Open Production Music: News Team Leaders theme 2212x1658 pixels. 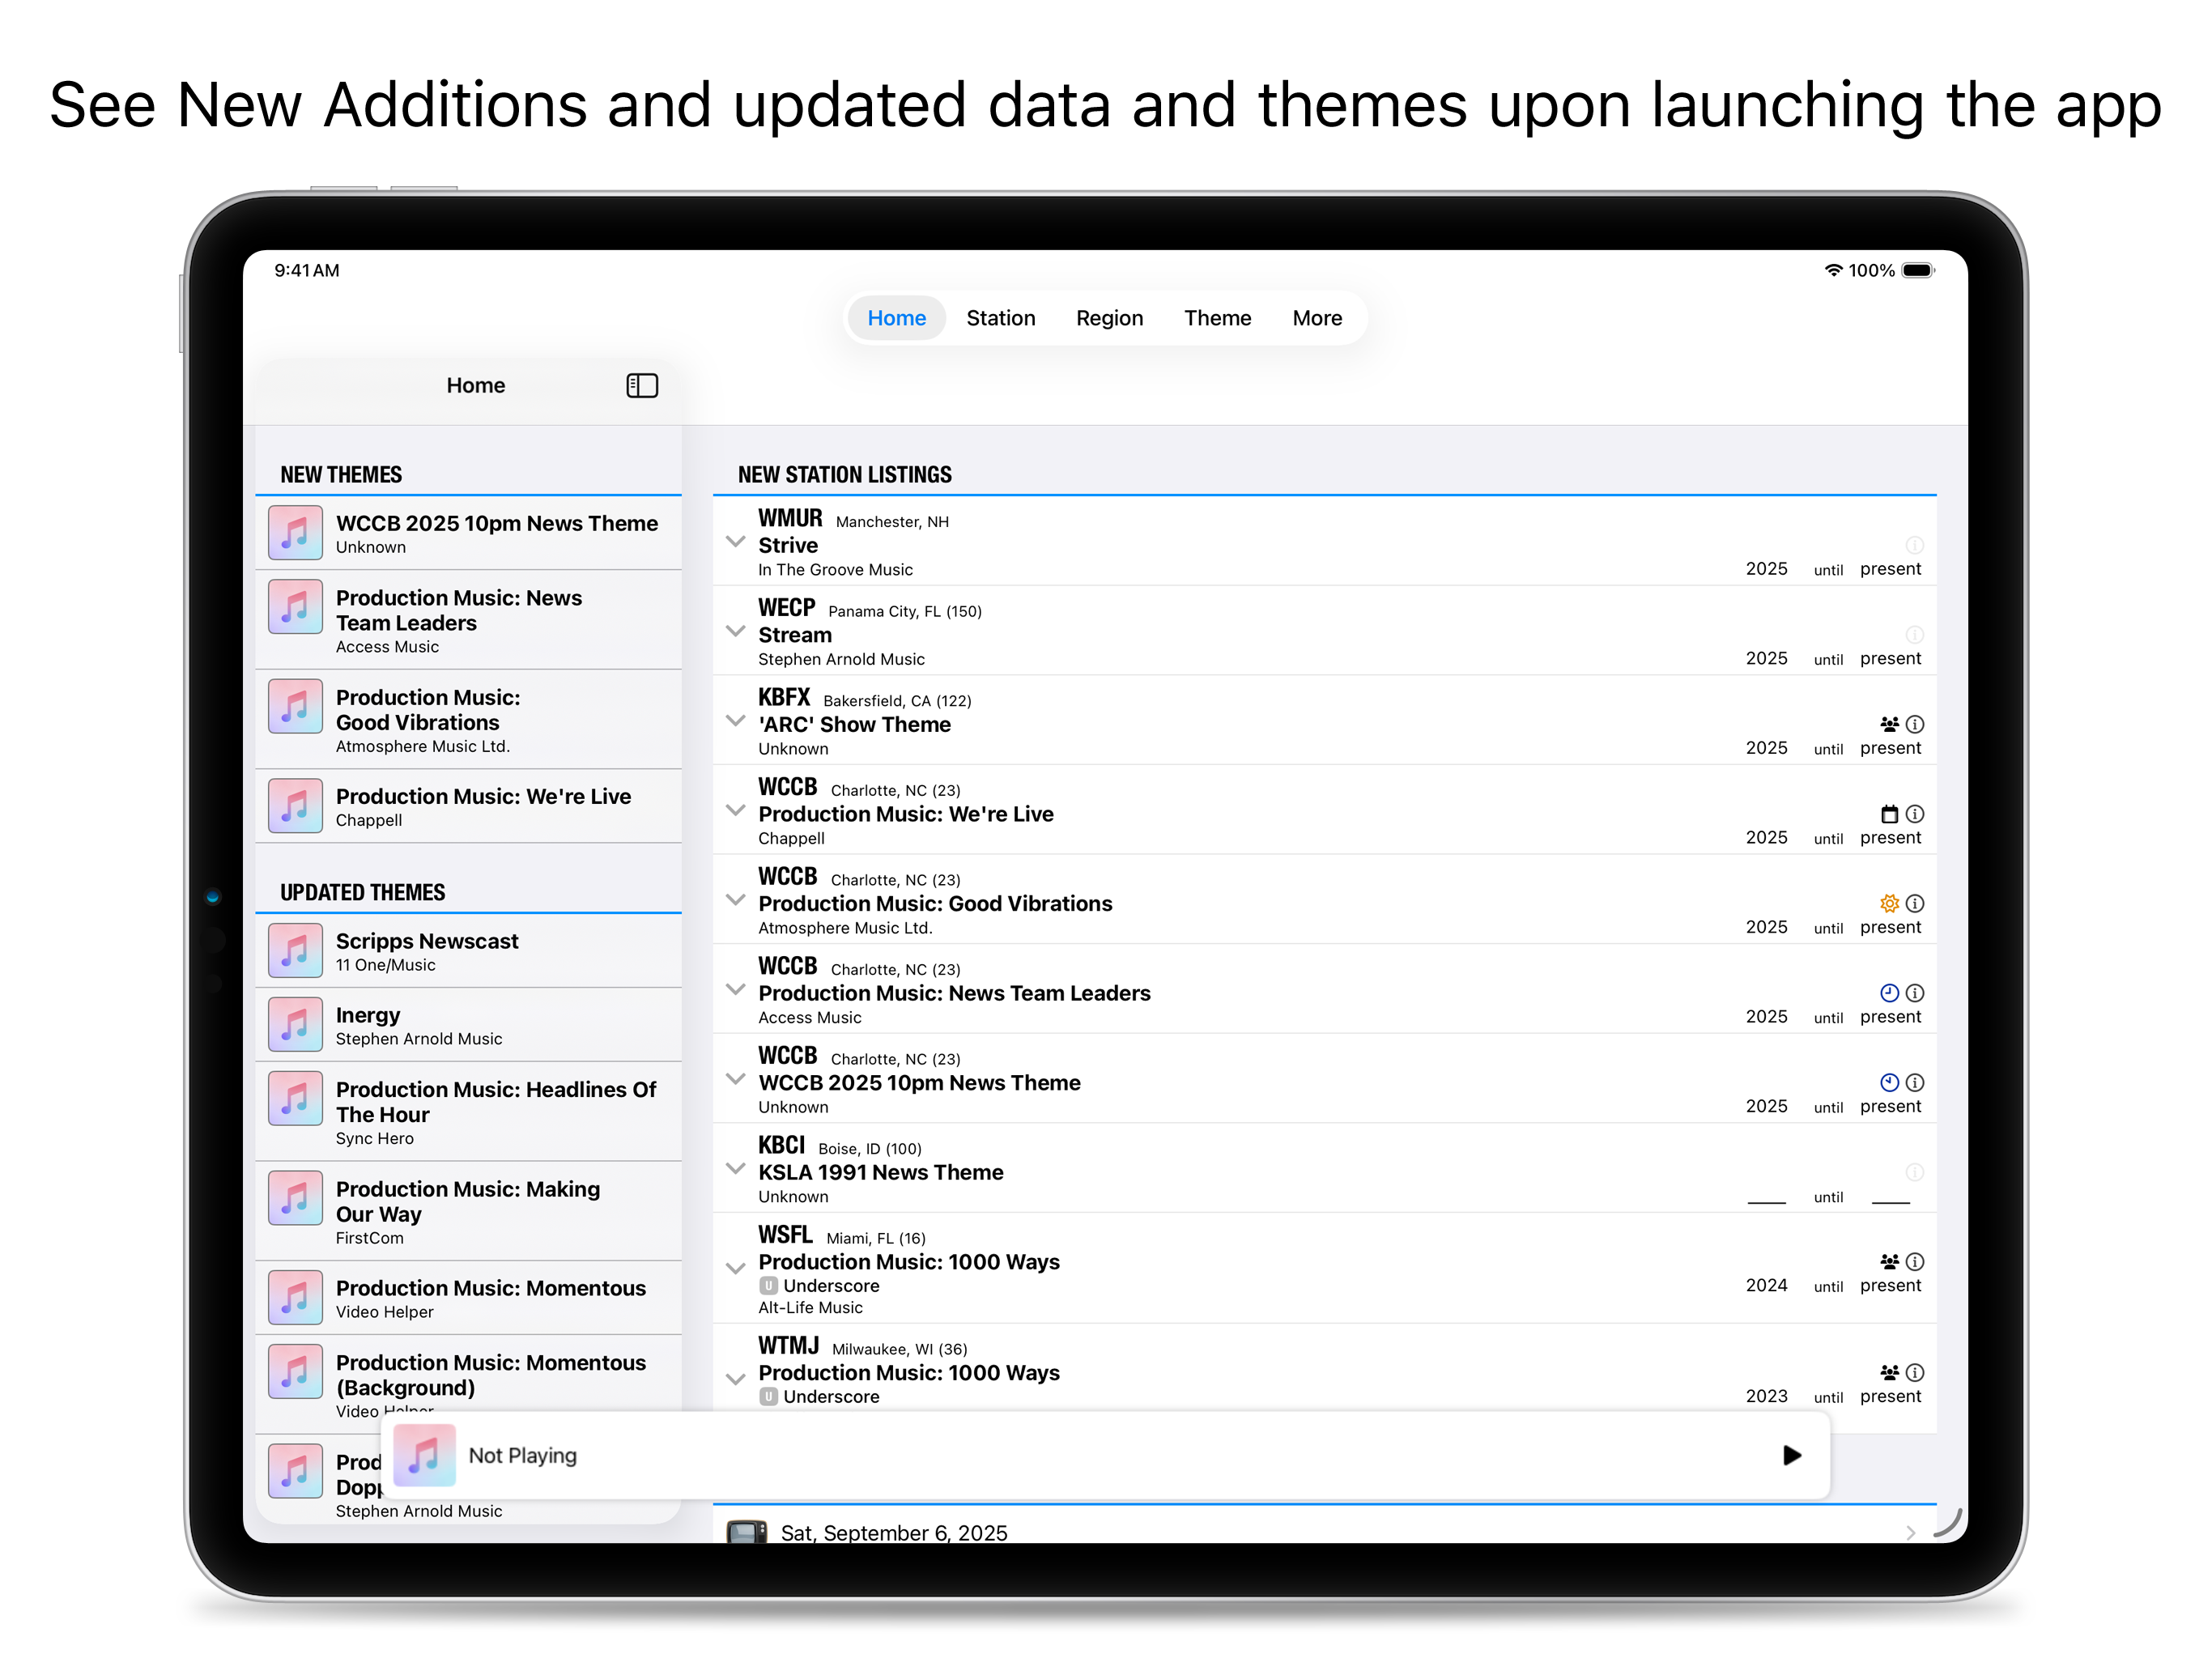[468, 620]
